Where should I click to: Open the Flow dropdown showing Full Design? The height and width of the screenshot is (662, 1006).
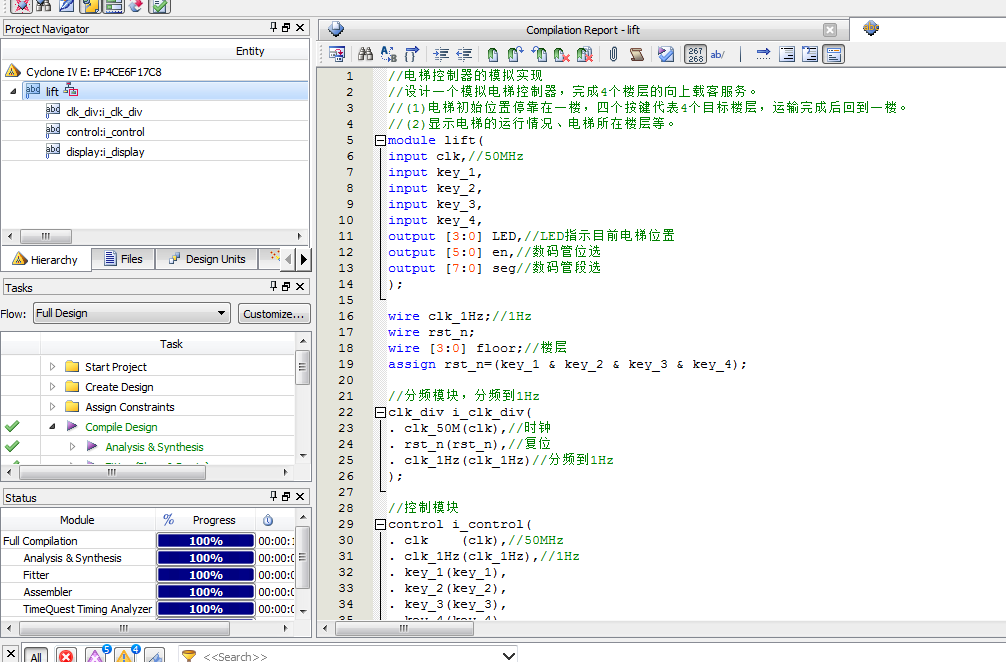click(131, 313)
